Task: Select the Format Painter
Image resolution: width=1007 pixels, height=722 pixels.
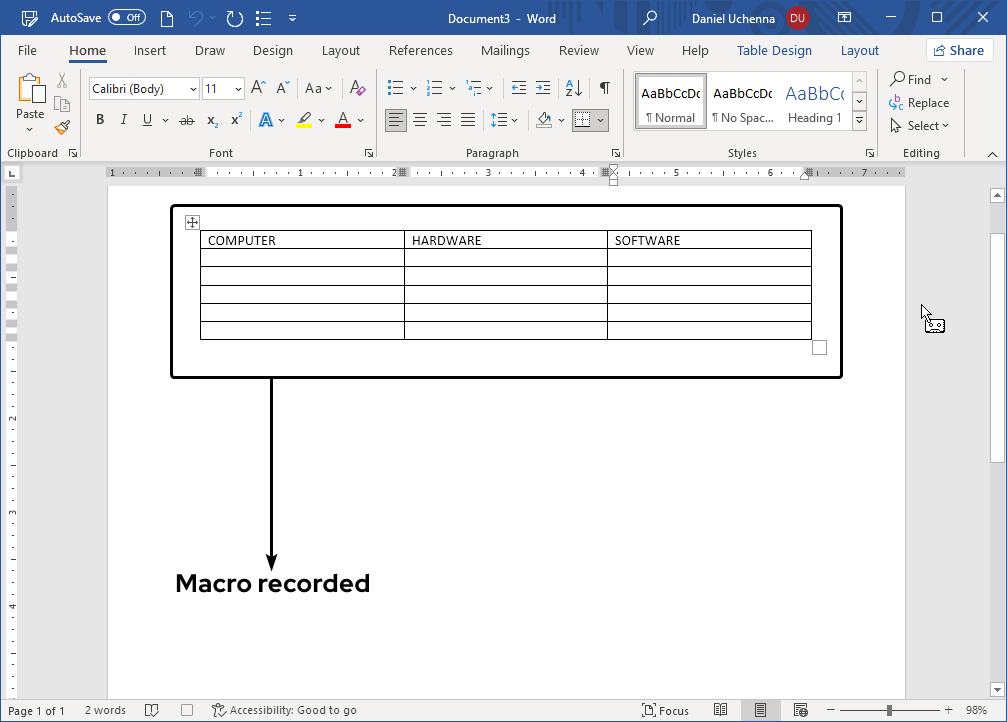Action: (60, 126)
